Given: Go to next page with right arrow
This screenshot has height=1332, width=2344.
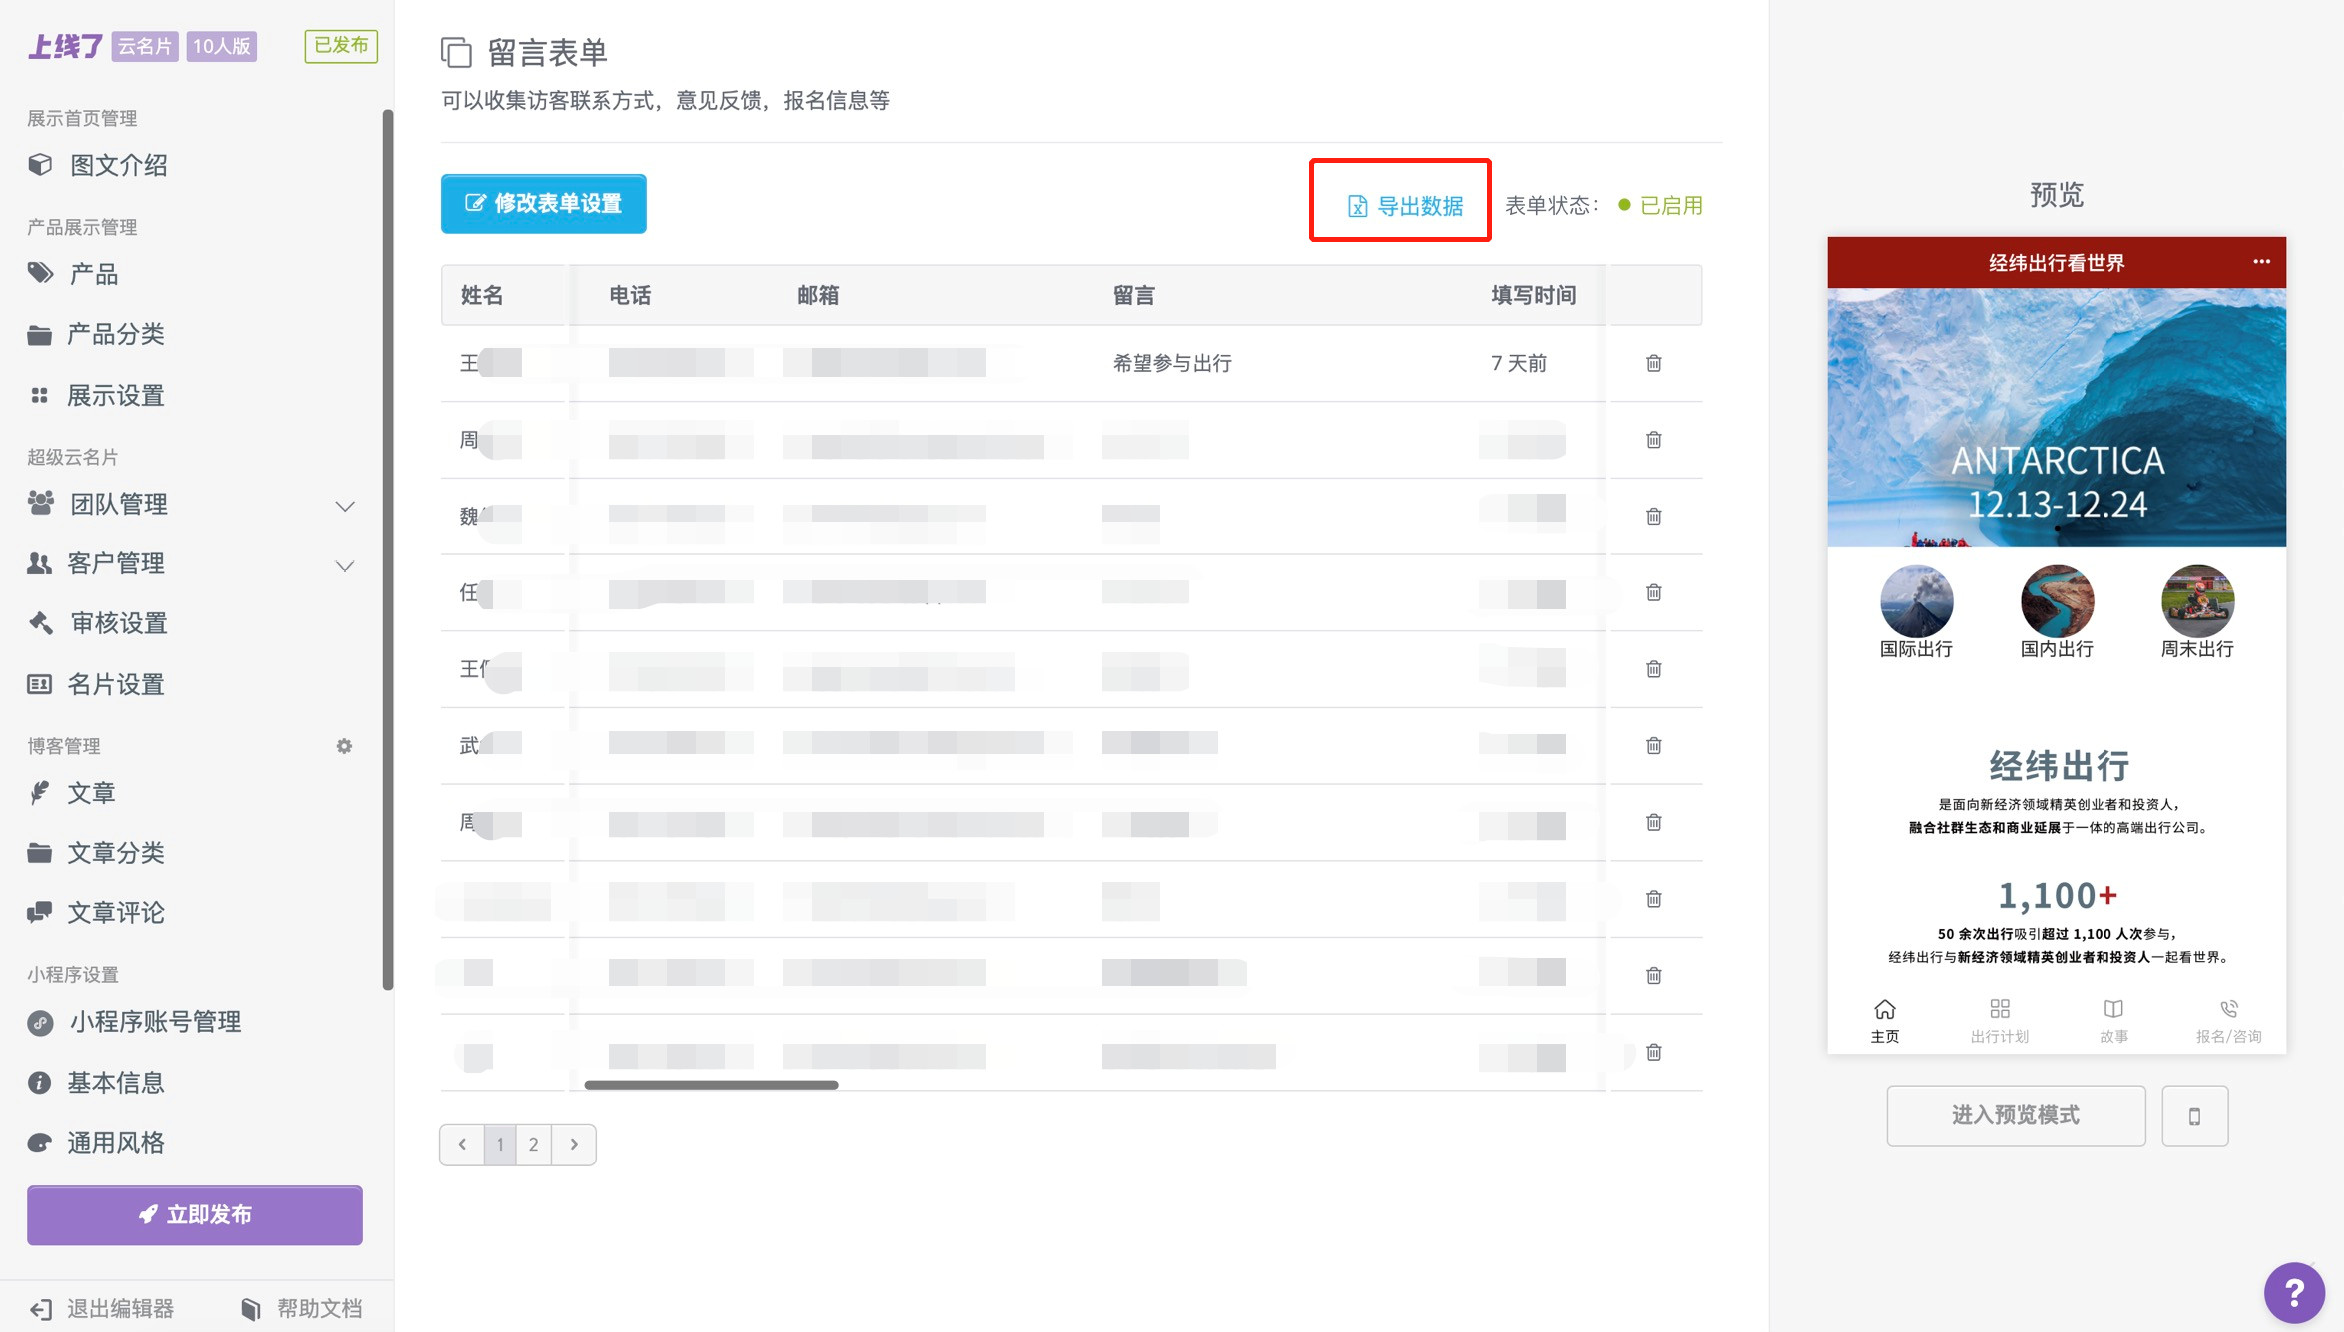Looking at the screenshot, I should (574, 1144).
